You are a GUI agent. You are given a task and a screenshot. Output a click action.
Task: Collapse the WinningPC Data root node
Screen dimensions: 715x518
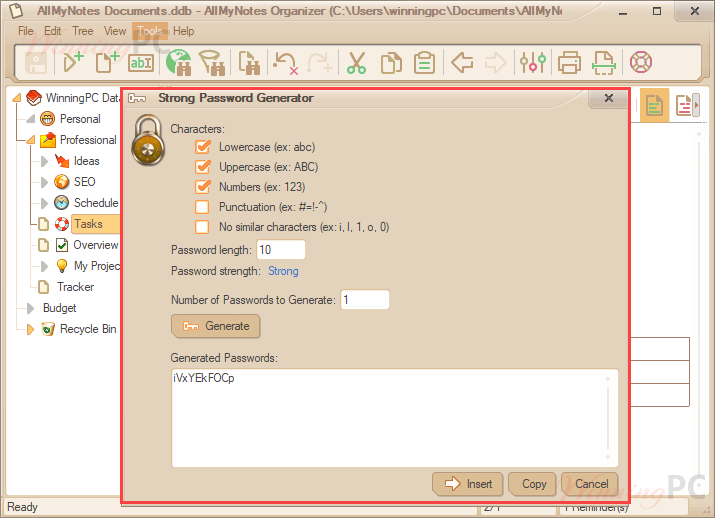click(x=17, y=98)
